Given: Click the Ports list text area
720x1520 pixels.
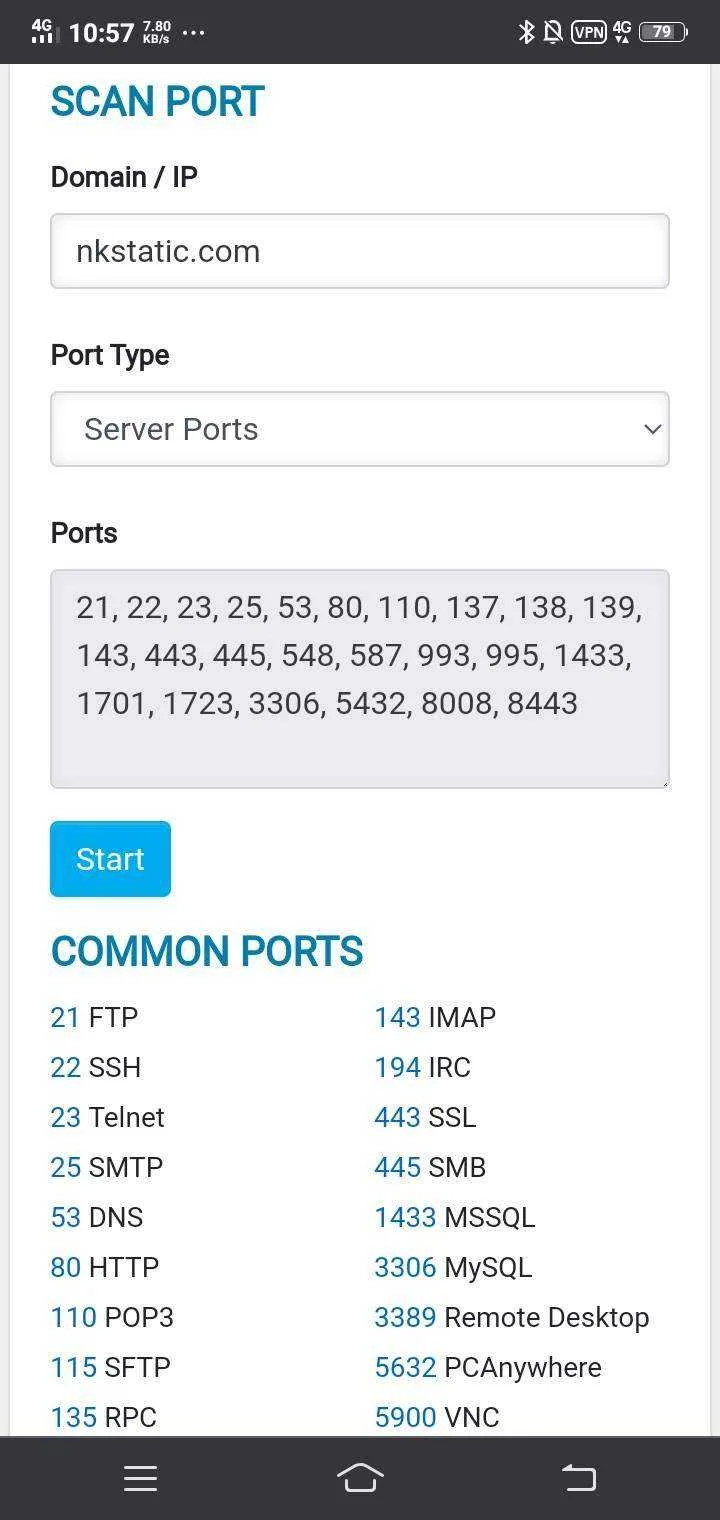Looking at the screenshot, I should tap(360, 679).
